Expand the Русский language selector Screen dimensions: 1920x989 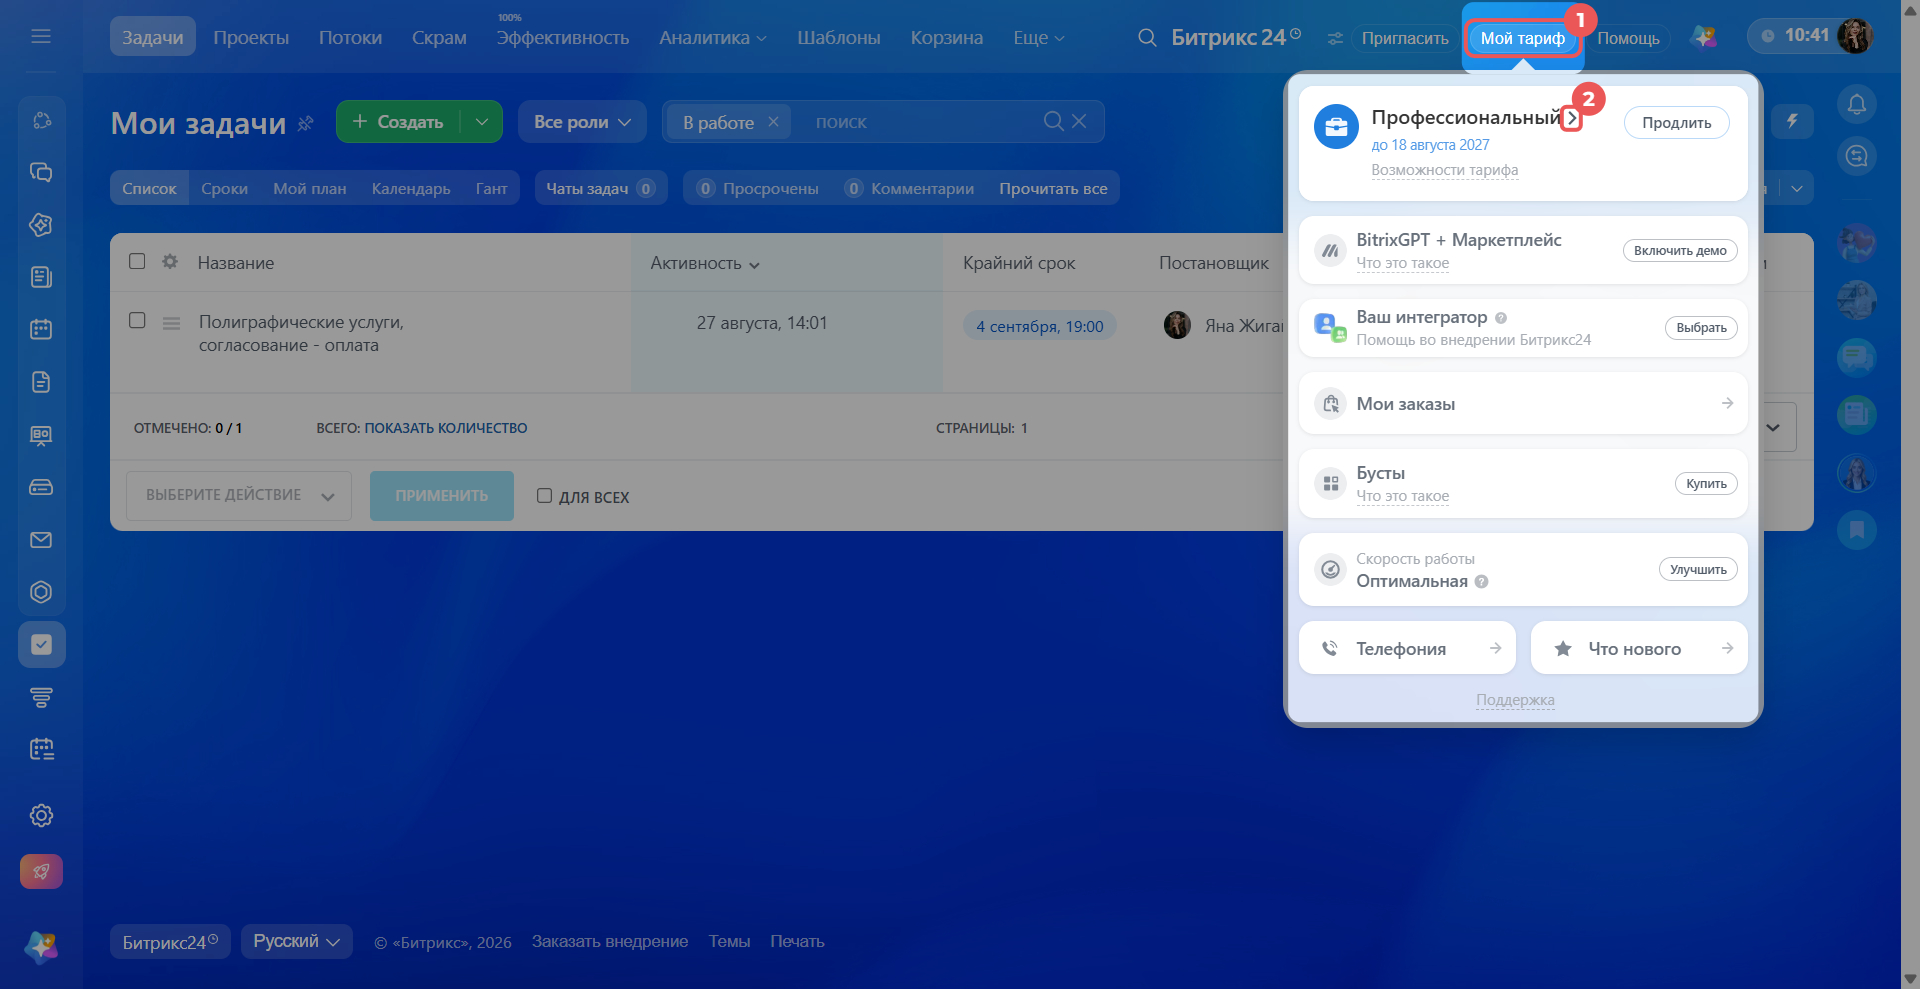coord(296,941)
